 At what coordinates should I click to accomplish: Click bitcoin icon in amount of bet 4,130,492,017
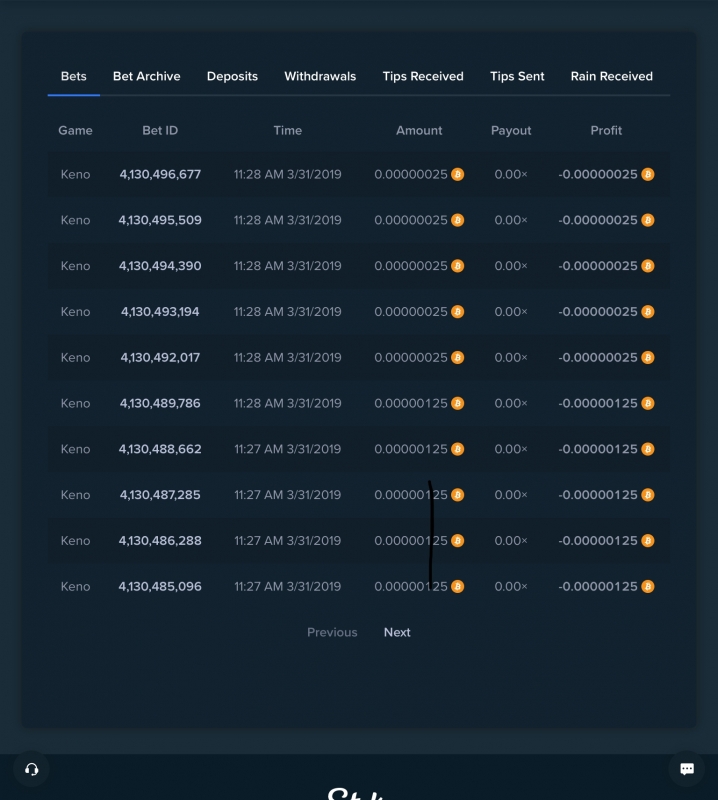click(458, 358)
